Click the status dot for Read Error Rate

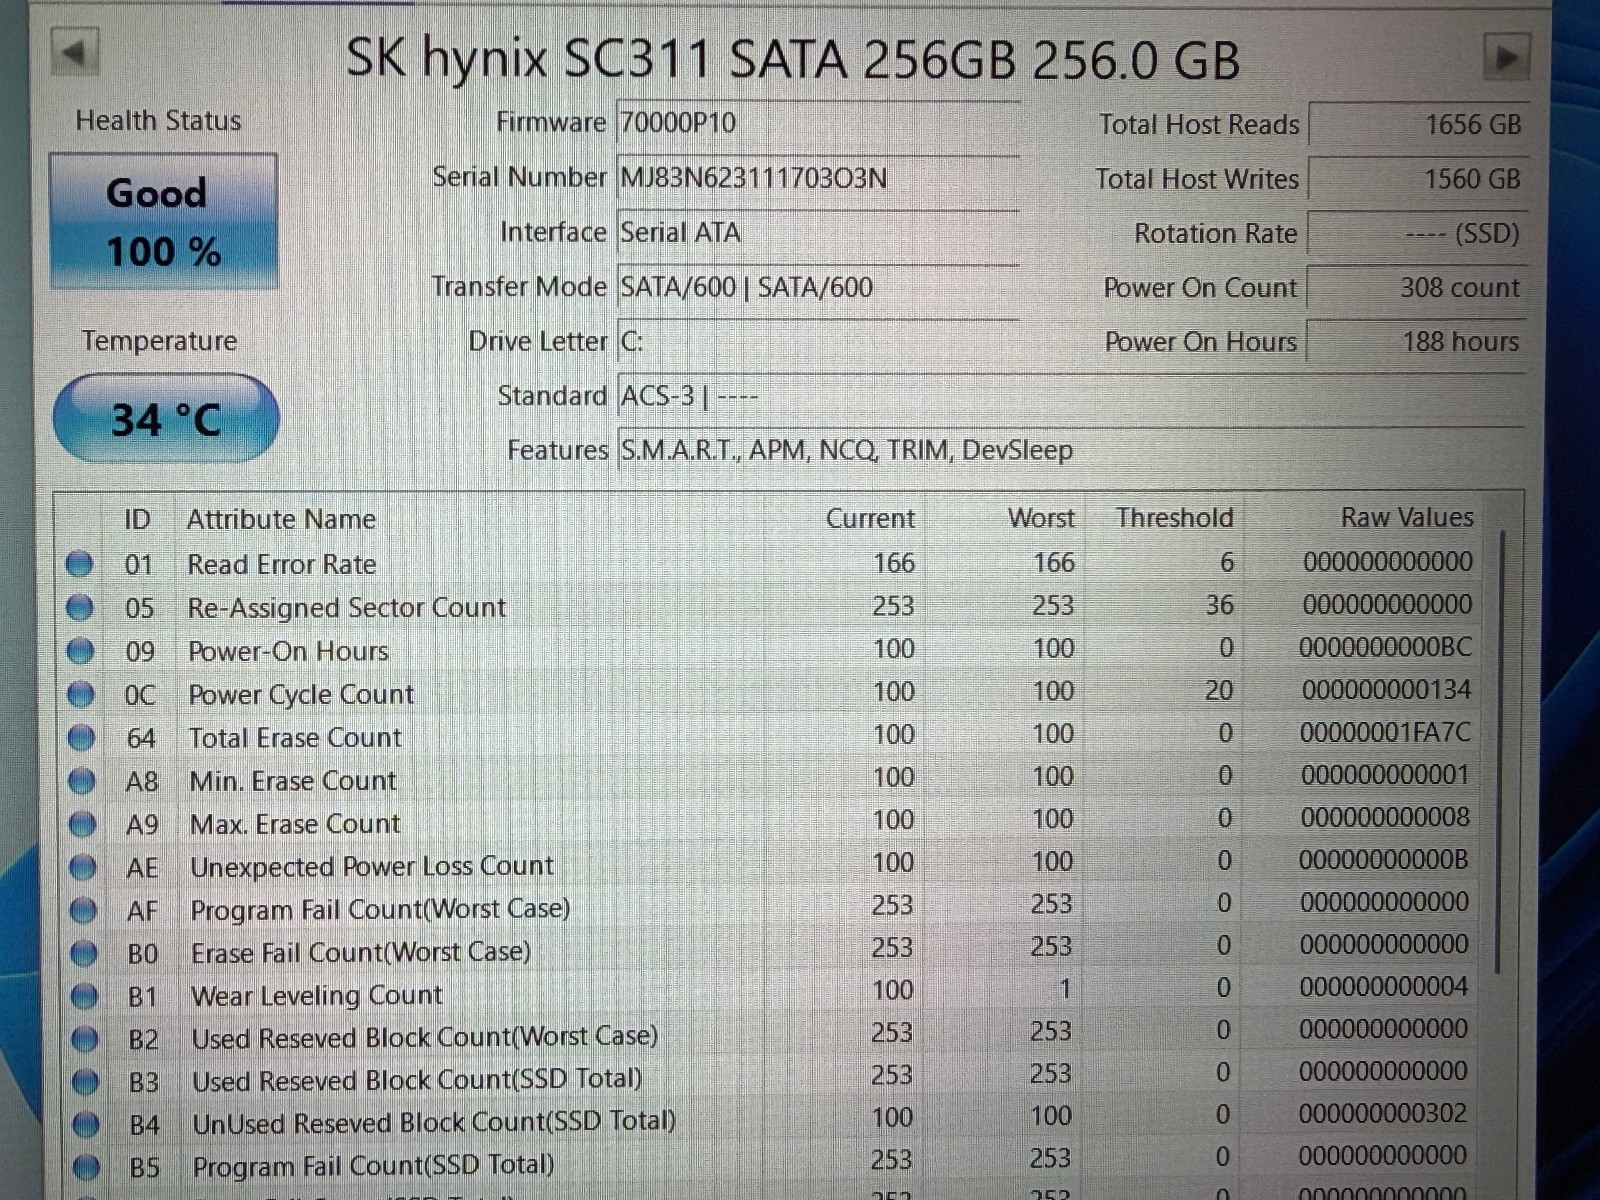(x=79, y=565)
